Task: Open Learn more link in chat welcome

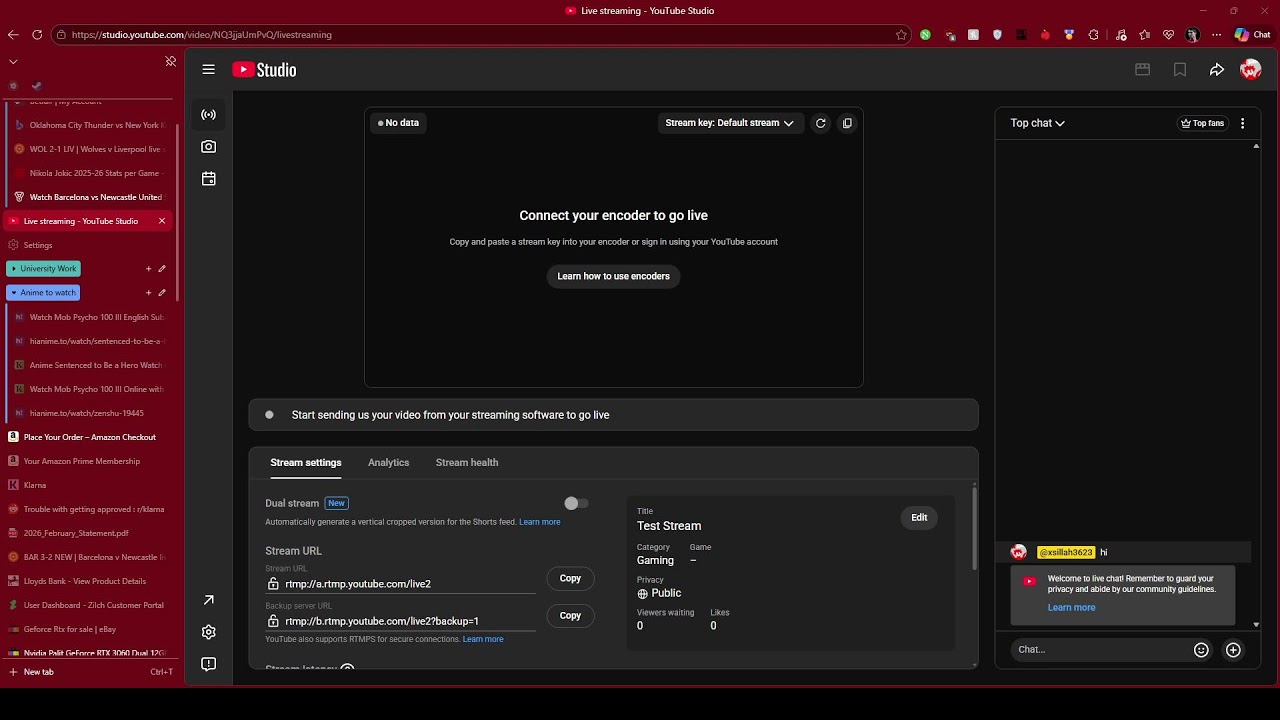Action: coord(1071,607)
